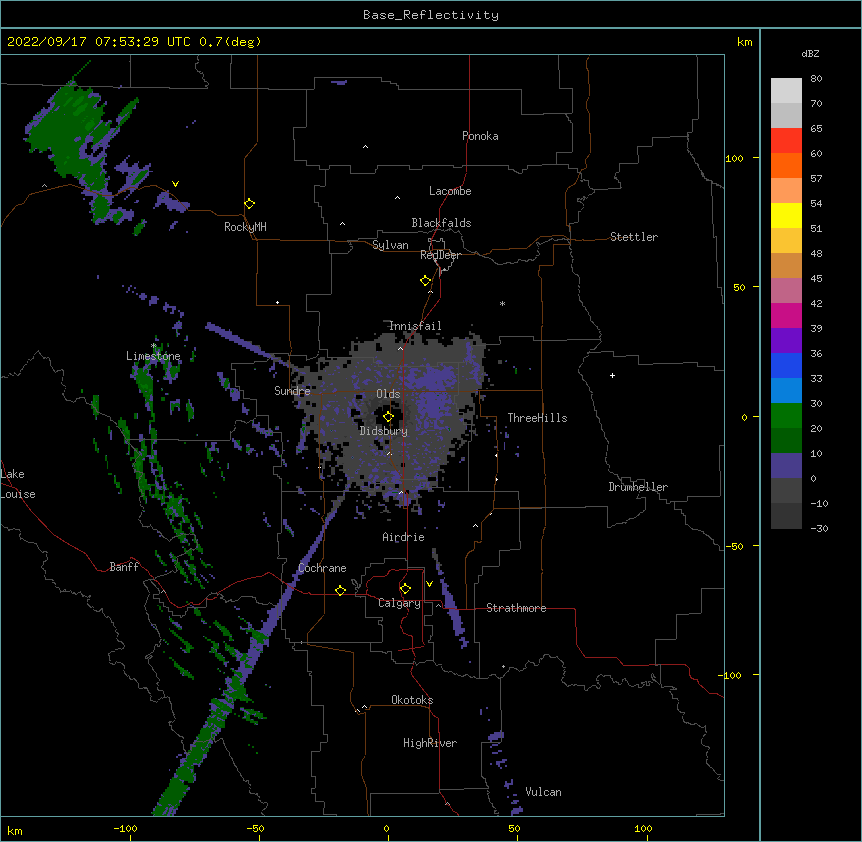Click the white caret marker west of Ponoka
This screenshot has height=842, width=862.
[x=366, y=147]
